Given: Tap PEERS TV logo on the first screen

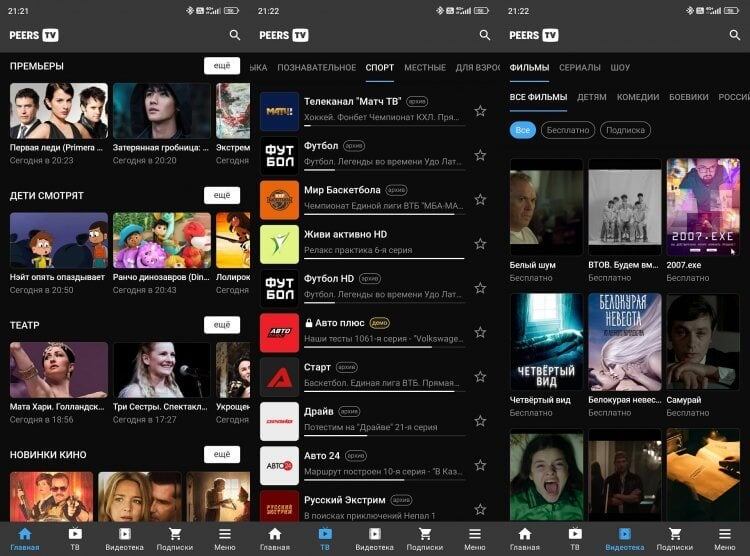Looking at the screenshot, I should click(34, 35).
